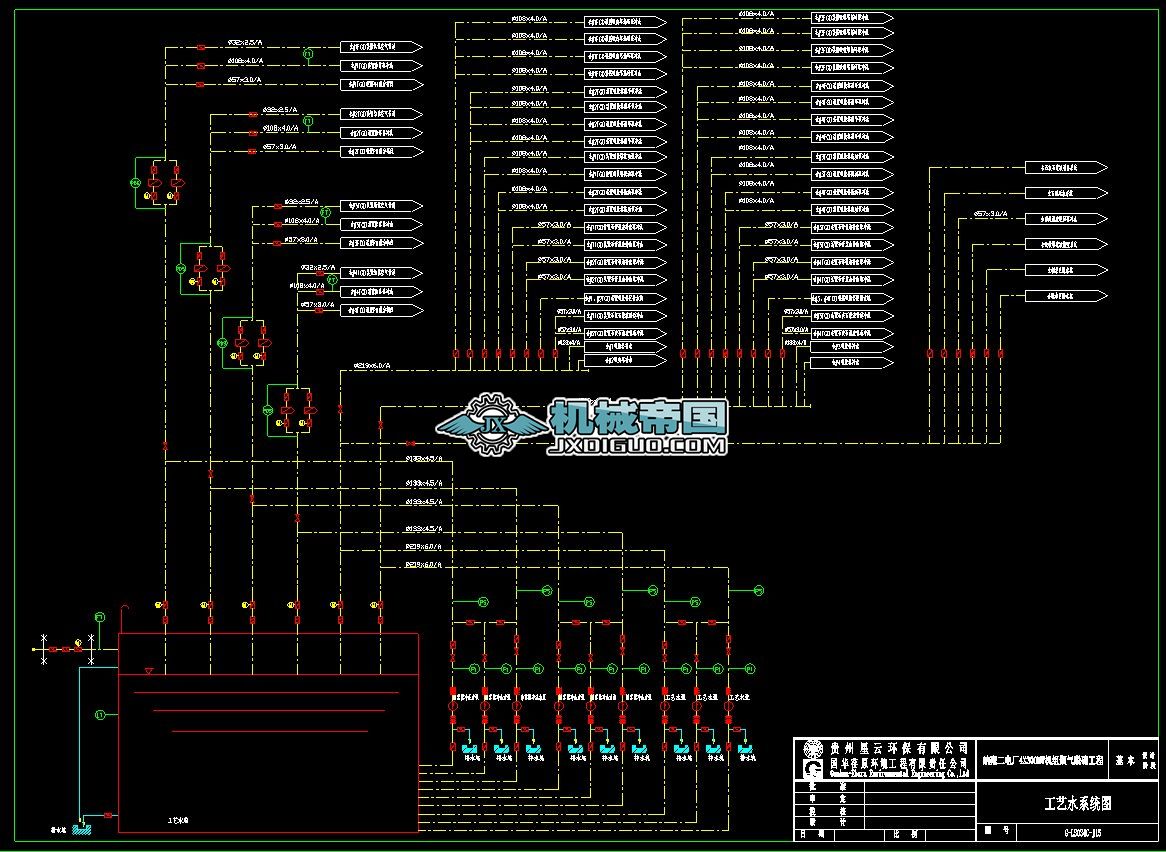Select the process water tank label text
The height and width of the screenshot is (852, 1166).
point(178,821)
